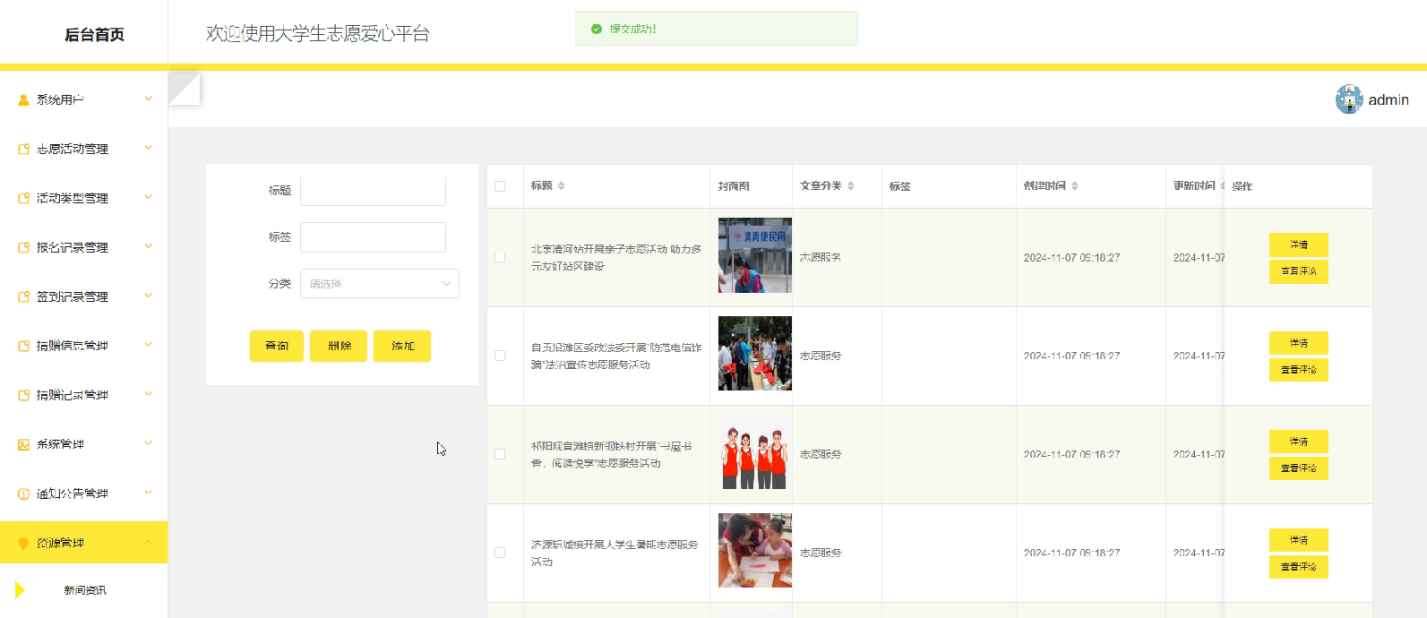Click the admin username text

point(1389,99)
